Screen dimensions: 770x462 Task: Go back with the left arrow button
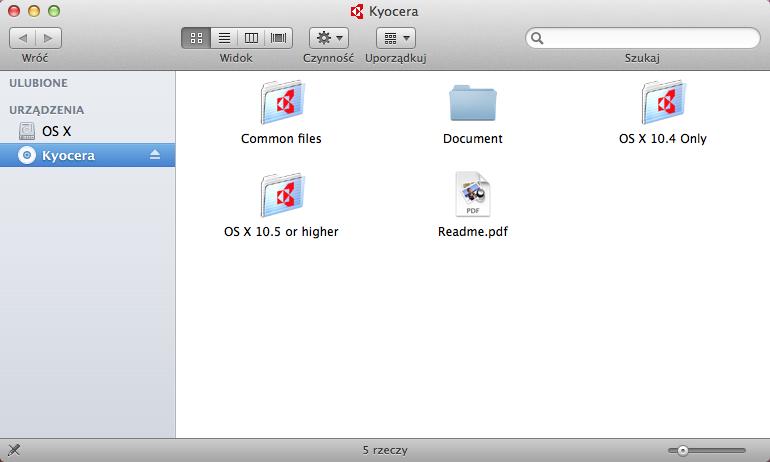click(23, 38)
